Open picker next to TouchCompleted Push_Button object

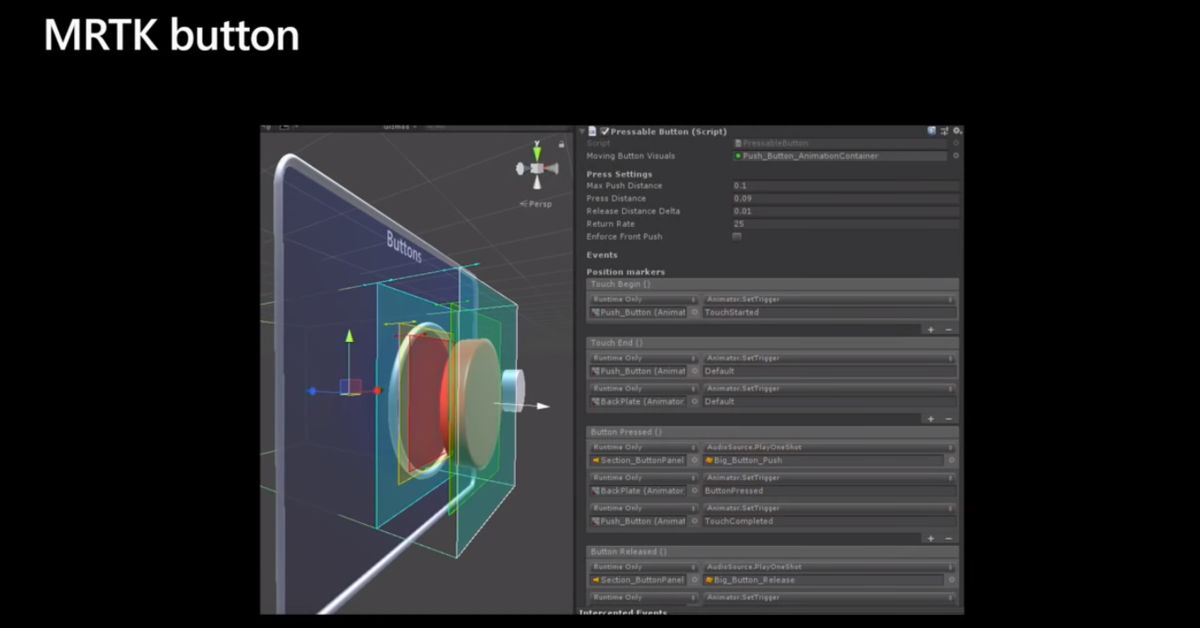695,521
